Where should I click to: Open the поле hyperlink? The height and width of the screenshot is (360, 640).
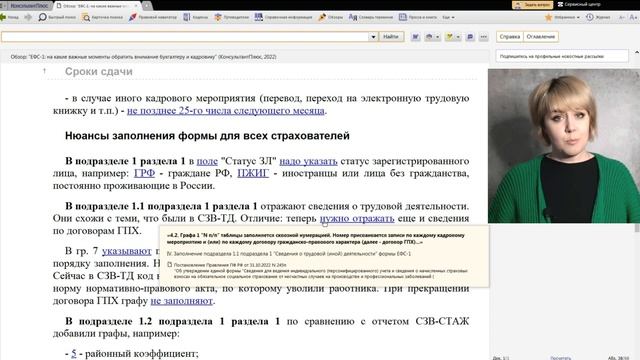[207, 161]
